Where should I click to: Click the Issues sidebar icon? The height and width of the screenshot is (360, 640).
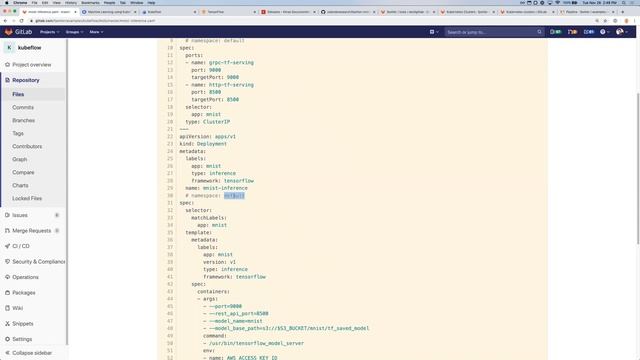(7, 215)
